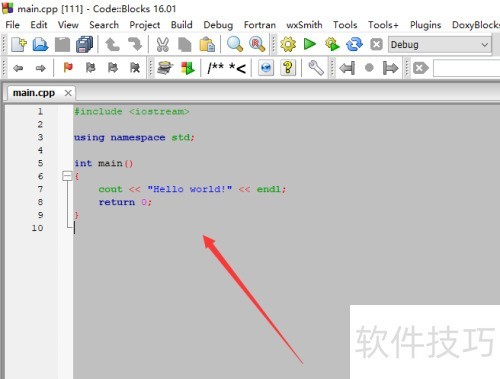Click the gray X tag icon before the text field
500x379 pixels.
click(x=421, y=68)
